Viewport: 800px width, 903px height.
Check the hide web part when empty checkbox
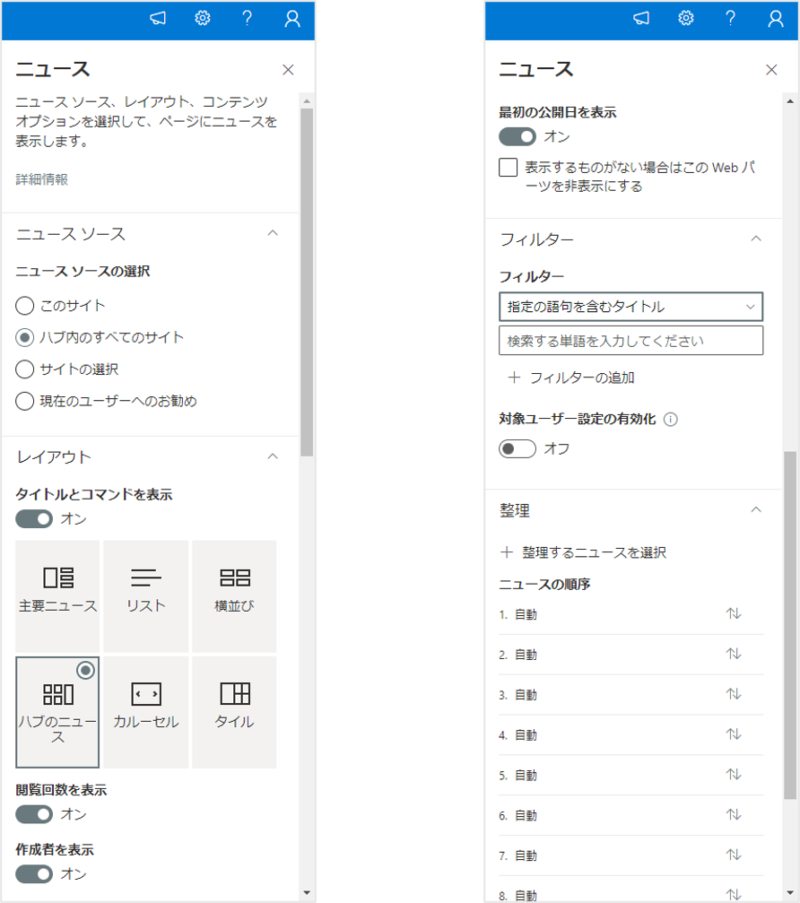click(508, 168)
